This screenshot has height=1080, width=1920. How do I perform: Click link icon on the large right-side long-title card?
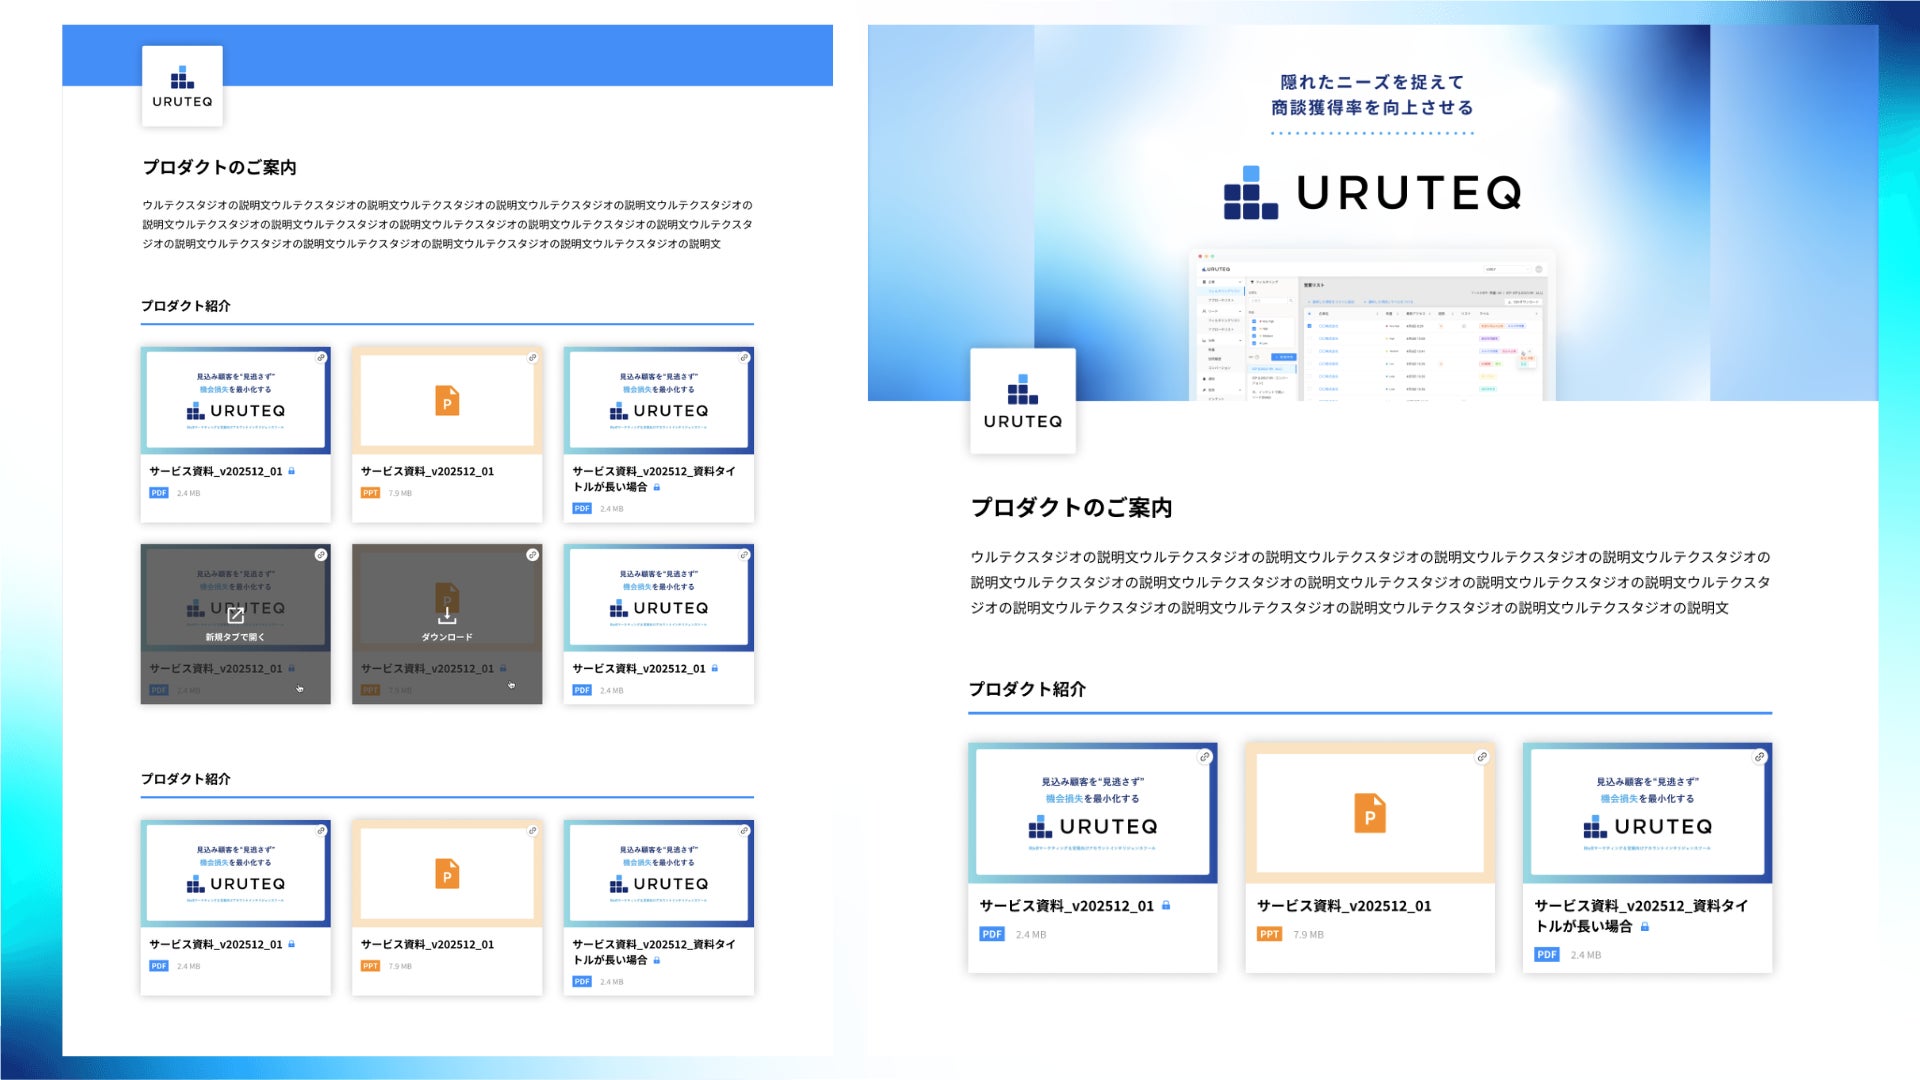click(1759, 757)
